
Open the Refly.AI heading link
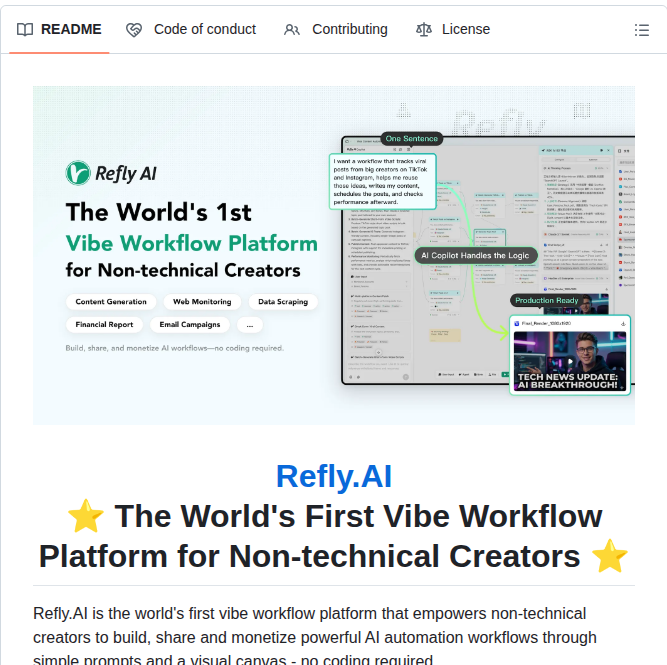(x=334, y=476)
